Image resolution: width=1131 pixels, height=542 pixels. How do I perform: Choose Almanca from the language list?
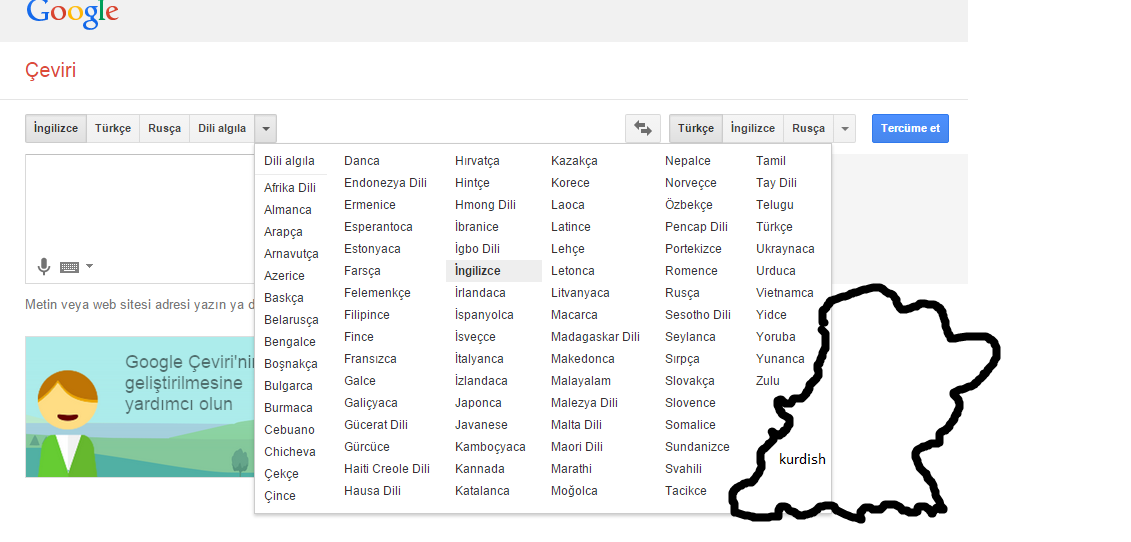pos(288,210)
